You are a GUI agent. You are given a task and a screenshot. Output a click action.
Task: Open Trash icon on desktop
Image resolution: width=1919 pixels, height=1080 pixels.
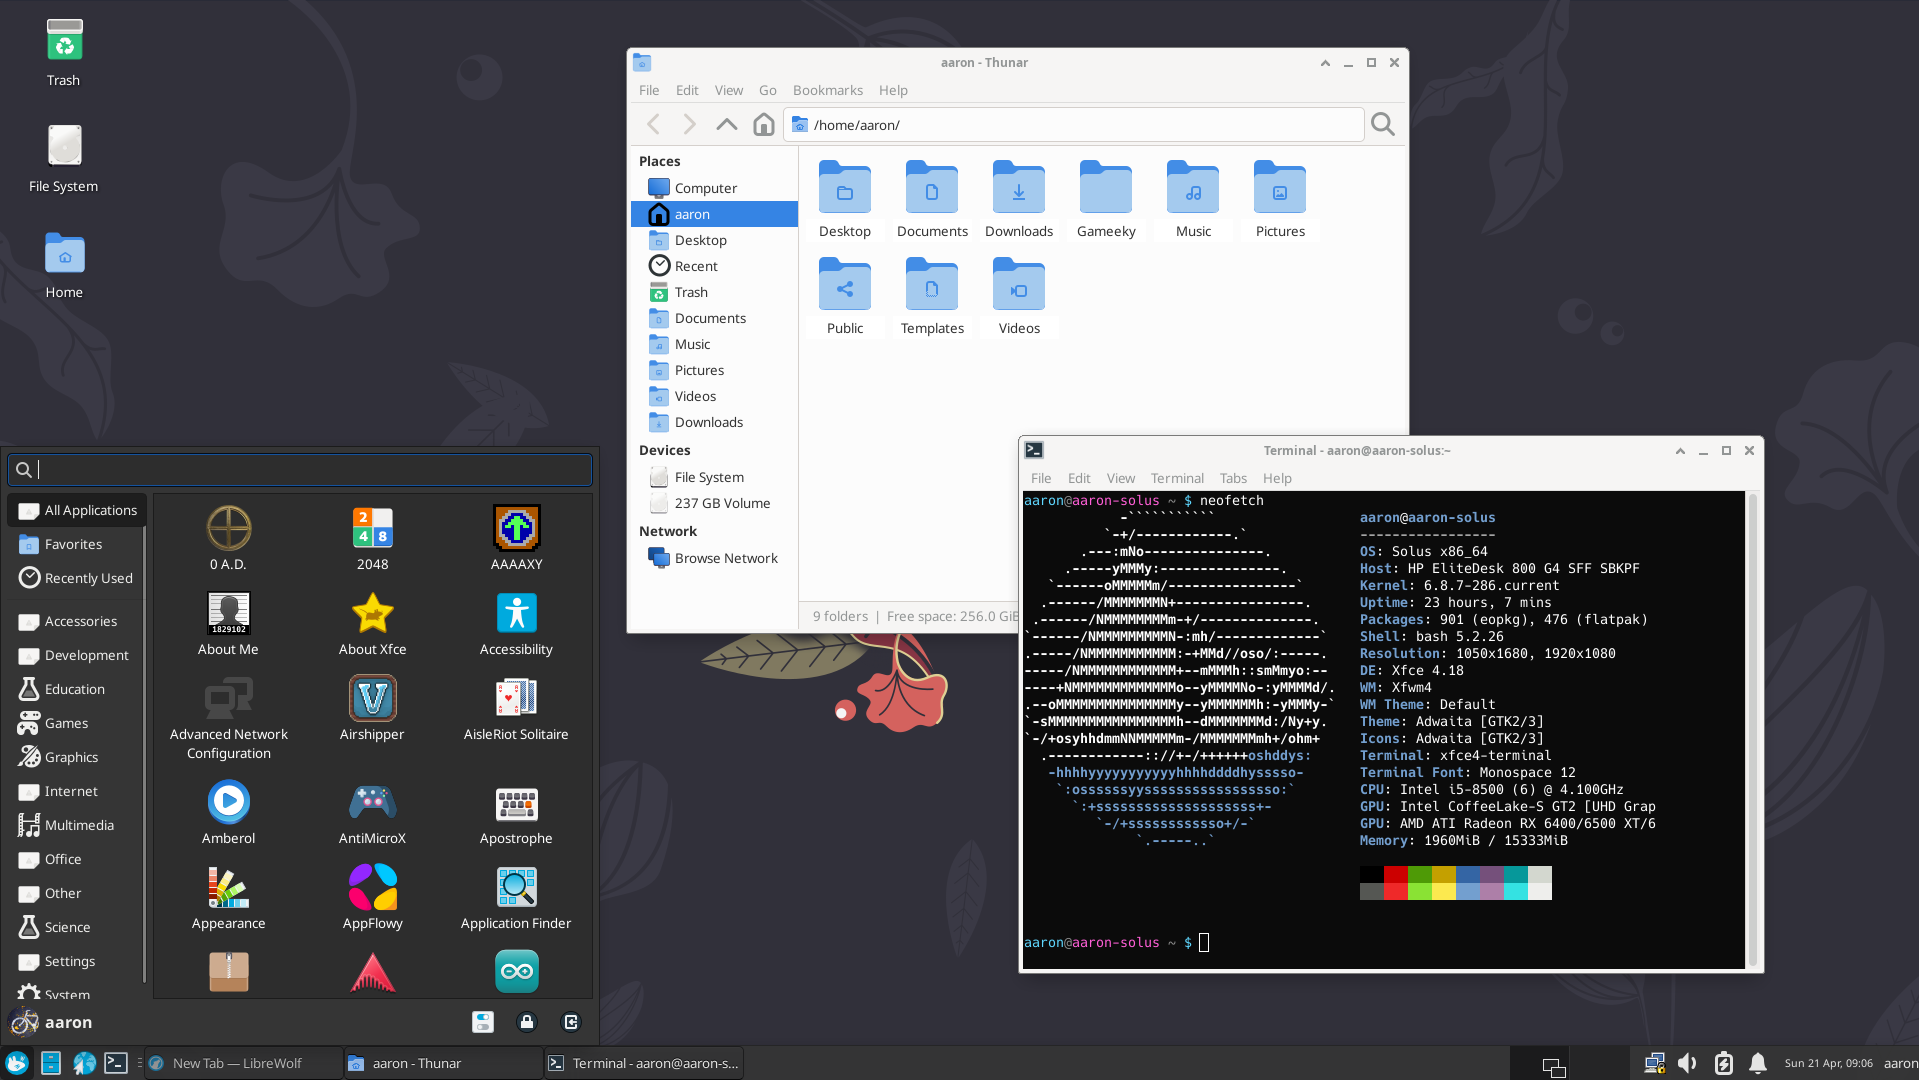pos(63,53)
